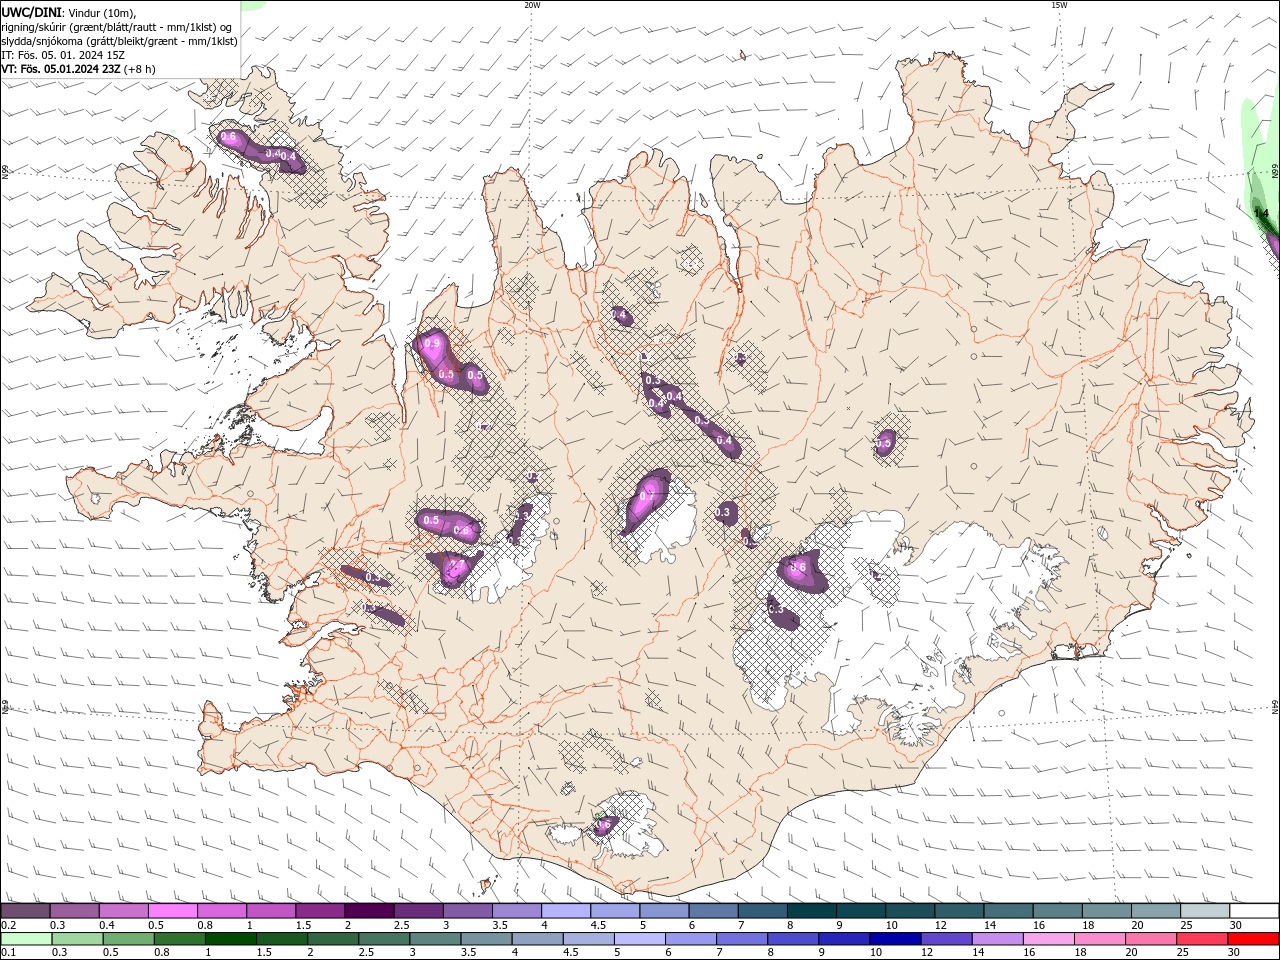Choose the darkest purple 2 swatch in snow scale
Image resolution: width=1280 pixels, height=960 pixels.
(x=369, y=911)
